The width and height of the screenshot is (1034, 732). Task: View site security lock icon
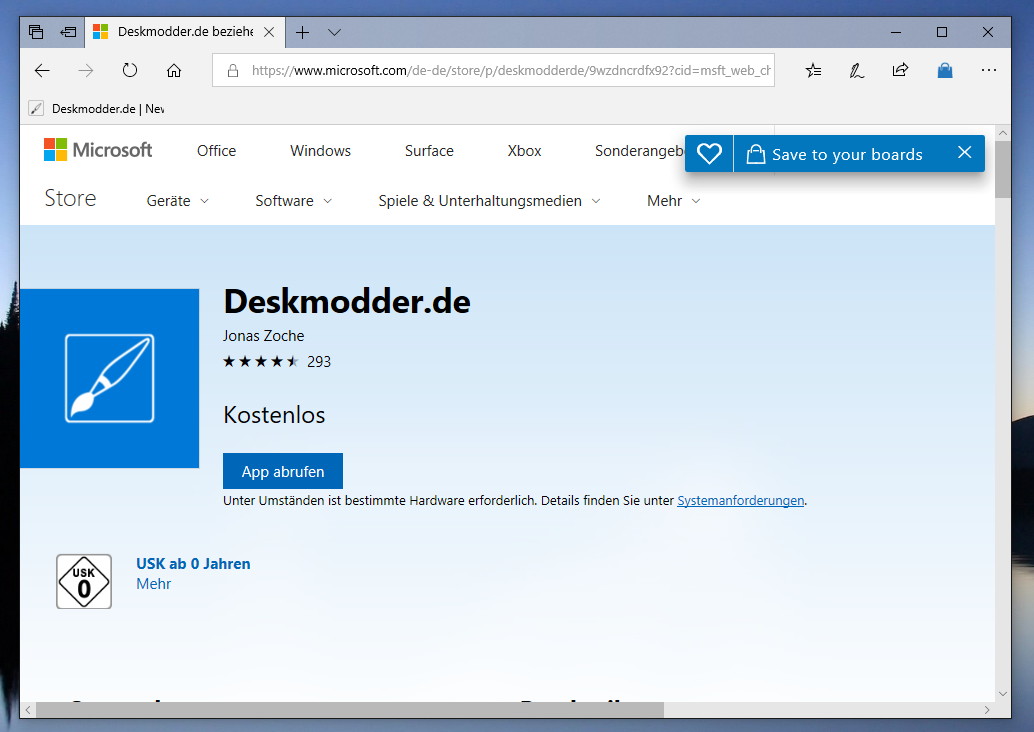pyautogui.click(x=233, y=71)
